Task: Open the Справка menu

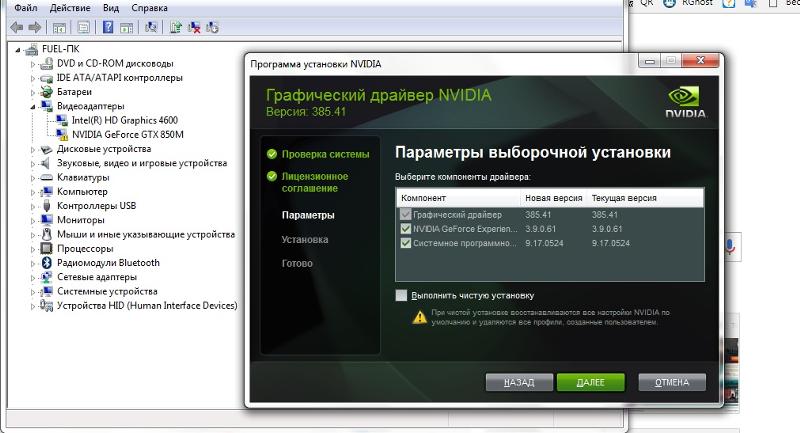Action: point(149,8)
